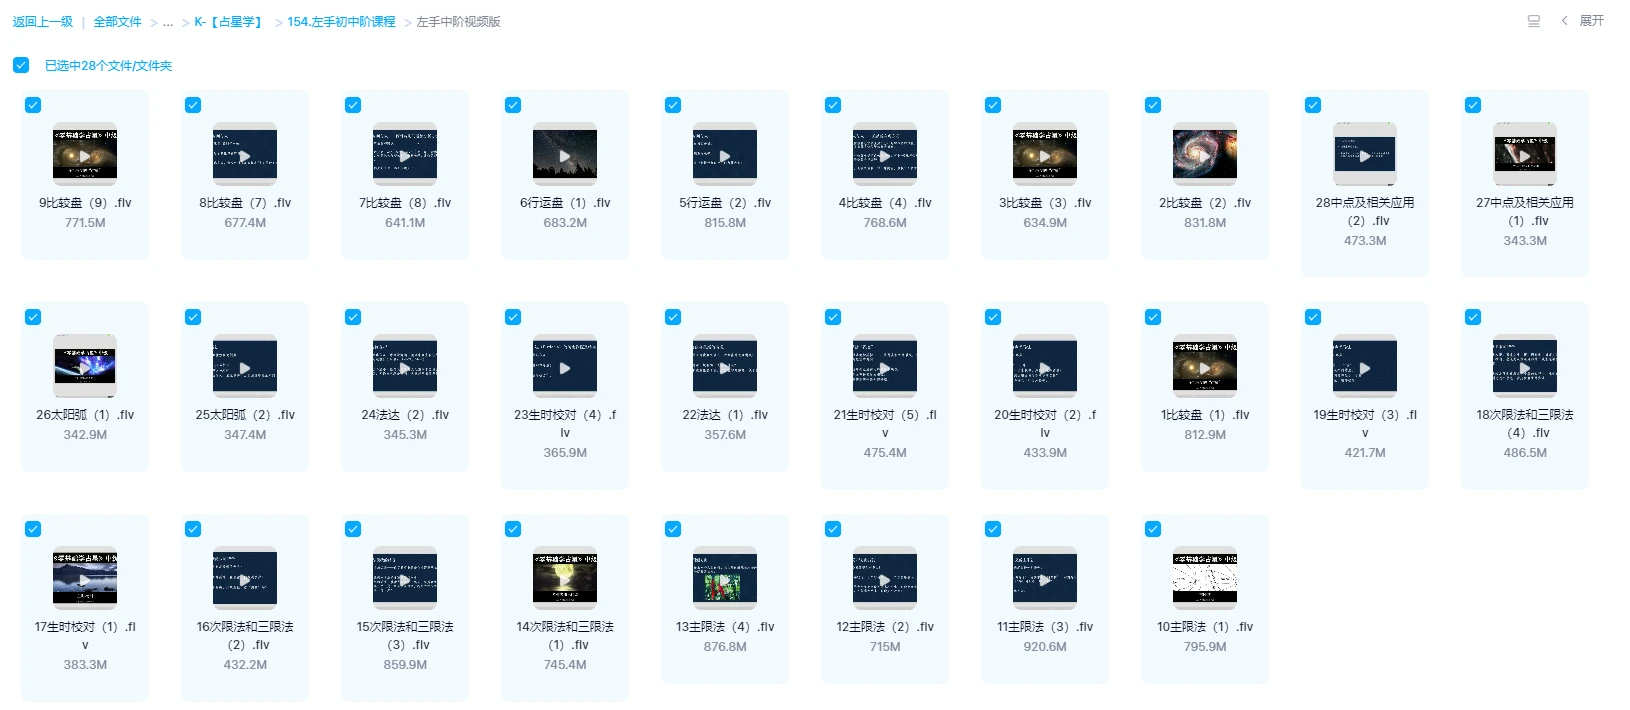Screen dimensions: 1630x710
Task: Click the 已选中28个文件/文件夹 selection label
Action: (108, 66)
